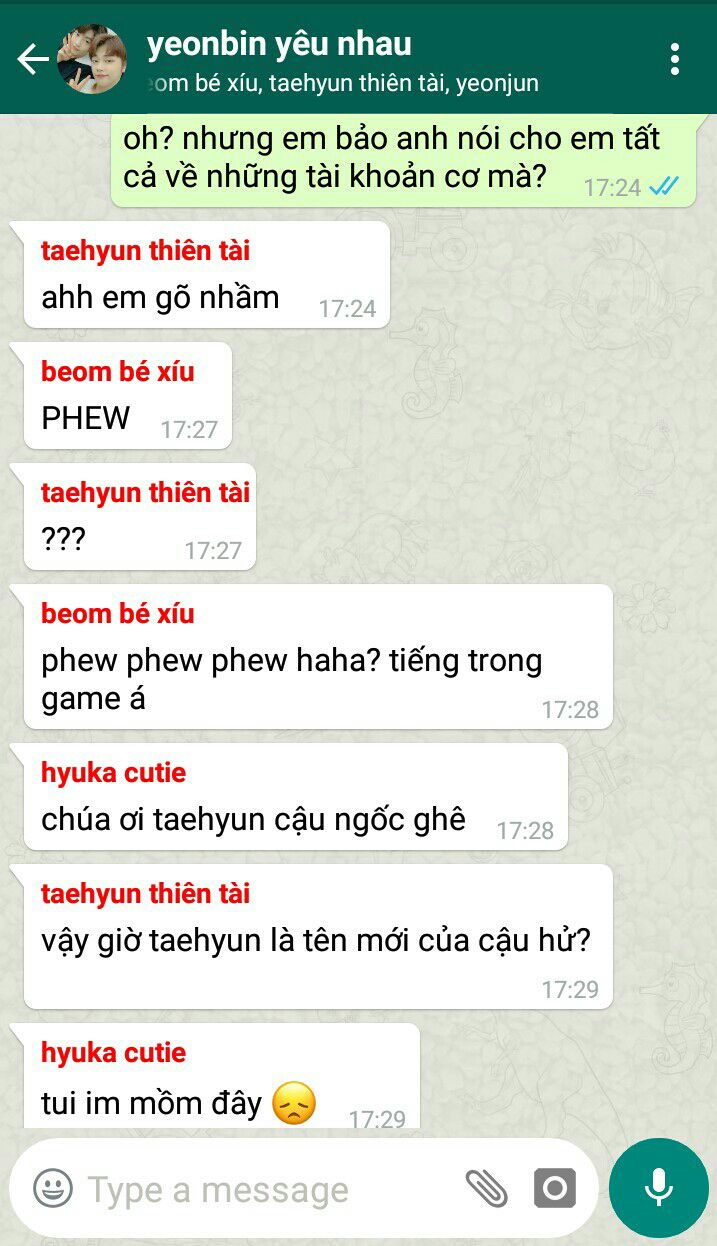Select the 'vậy giờ taehyun là tên mới' message
This screenshot has width=717, height=1246.
pos(317,936)
